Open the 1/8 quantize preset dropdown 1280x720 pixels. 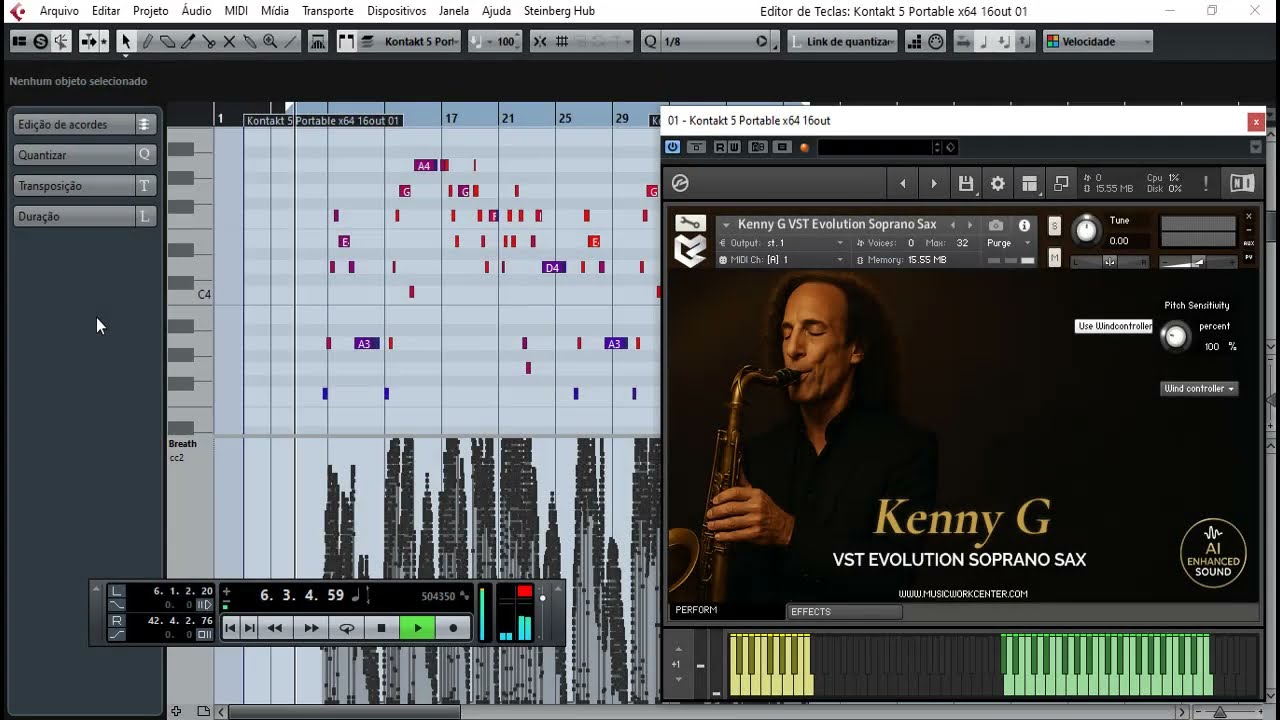[709, 42]
